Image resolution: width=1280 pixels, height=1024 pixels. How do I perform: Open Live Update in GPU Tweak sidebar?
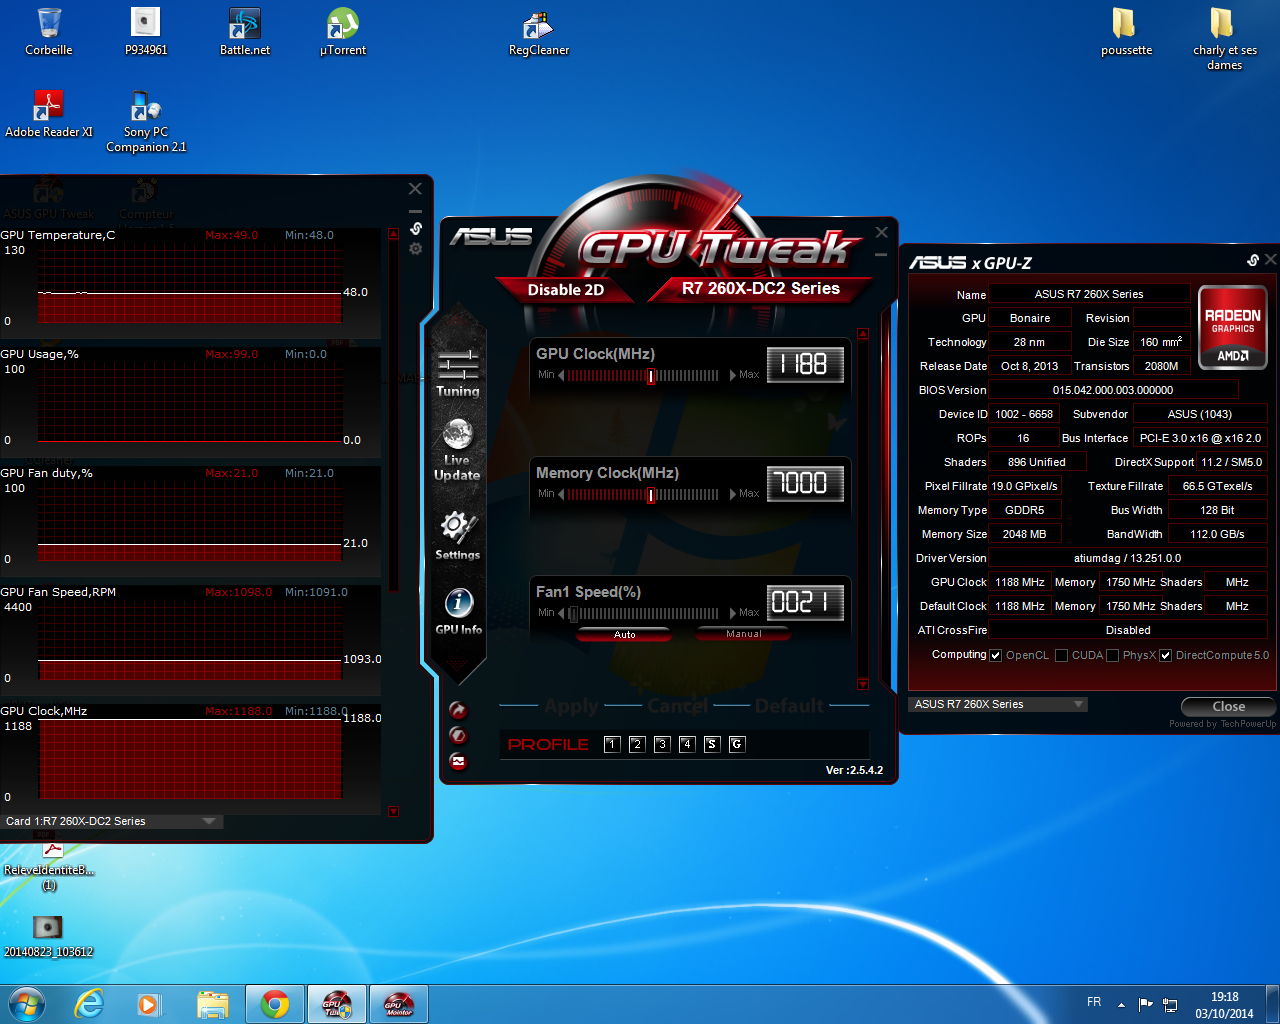click(457, 450)
